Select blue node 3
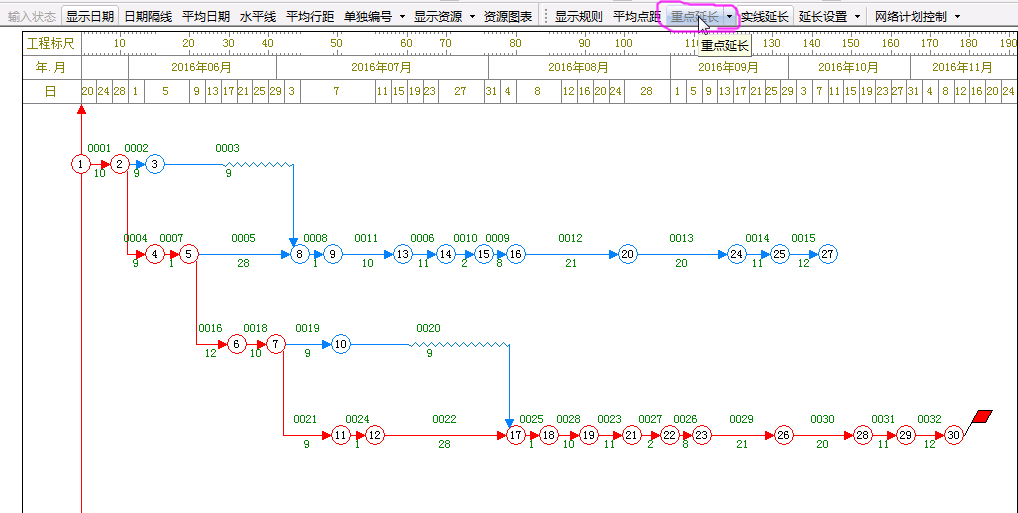 click(155, 164)
